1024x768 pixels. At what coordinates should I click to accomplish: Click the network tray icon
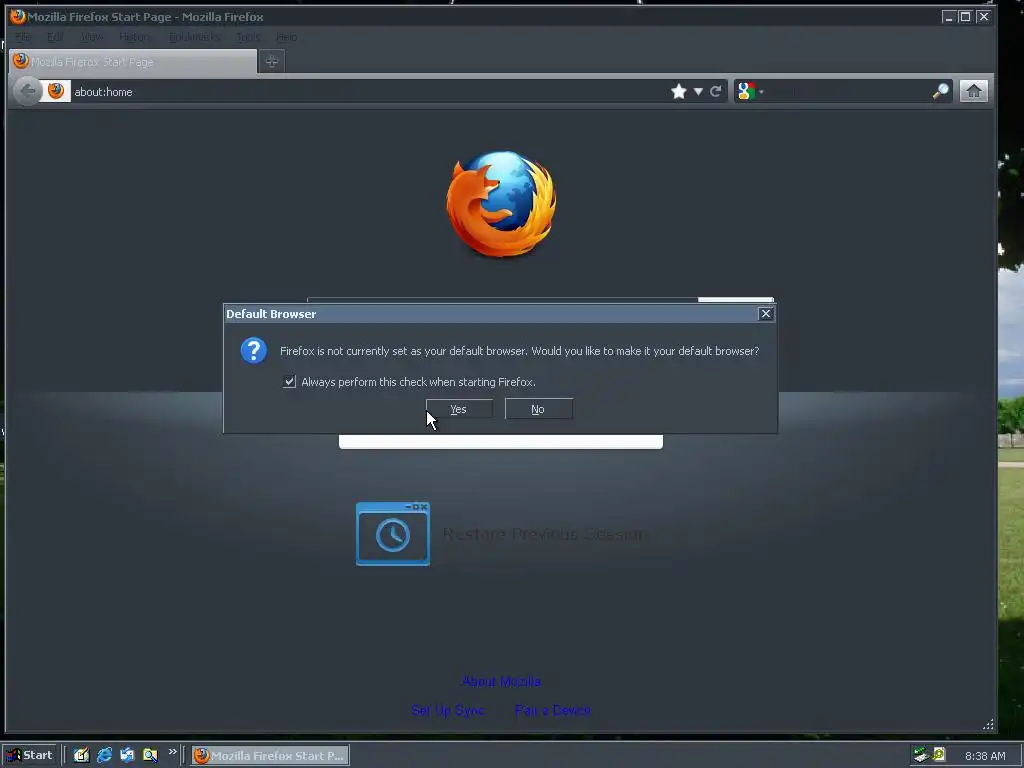(921, 755)
